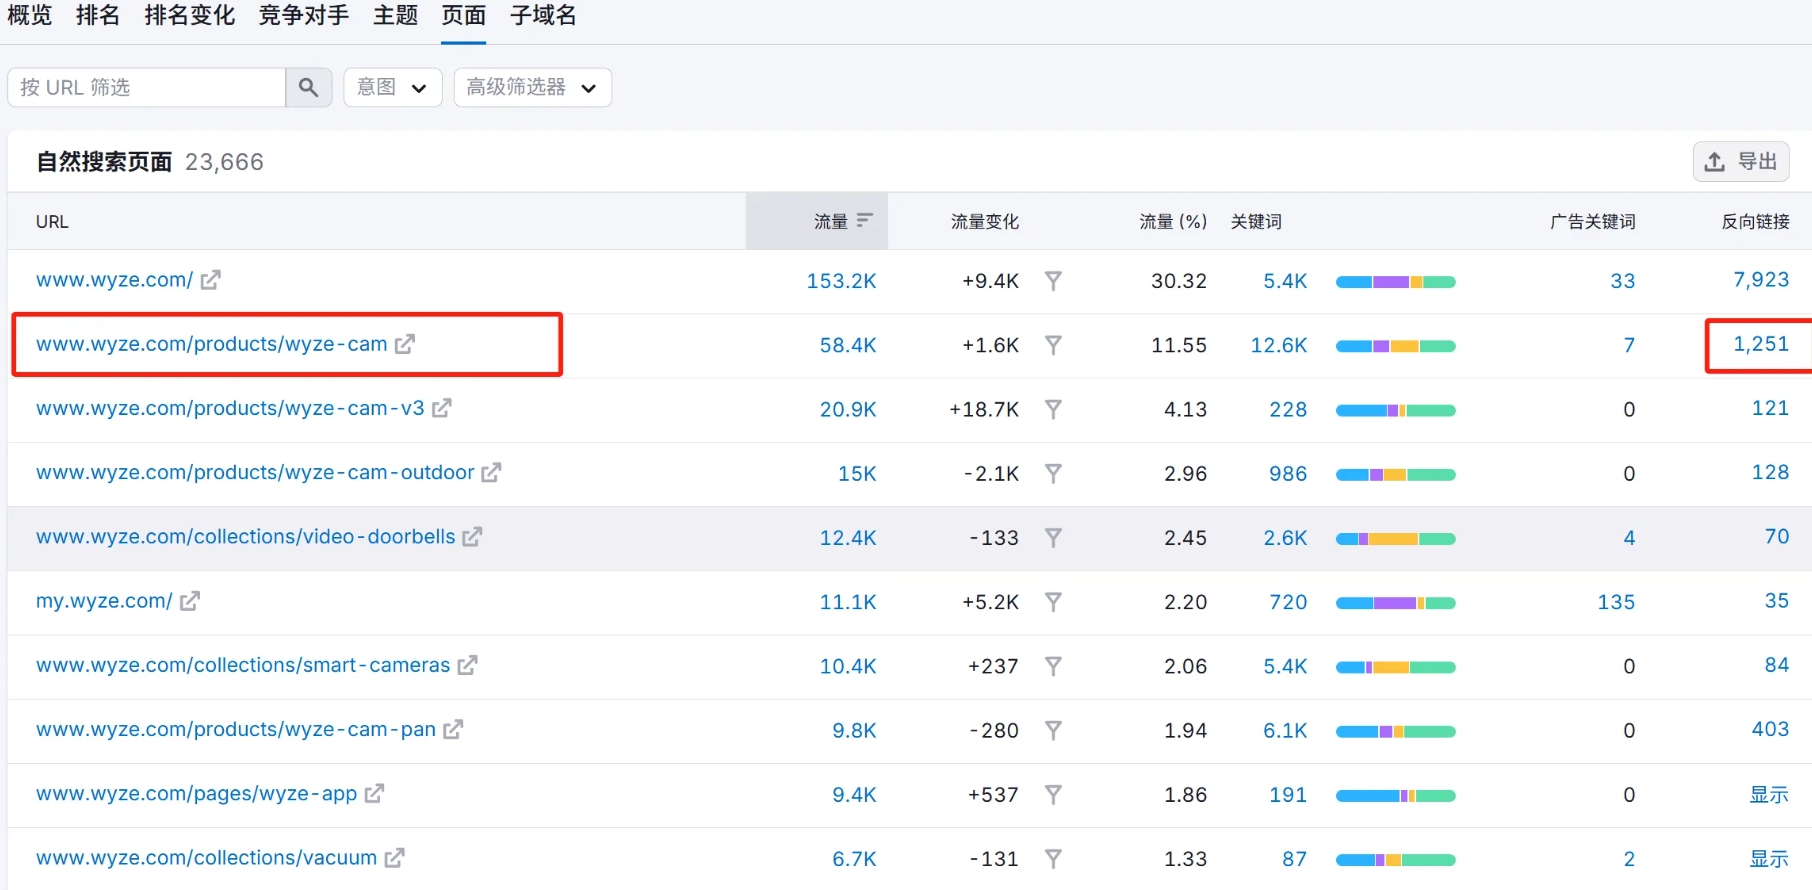Open external link icon for vacuum collection URL
Image resolution: width=1812 pixels, height=890 pixels.
point(394,858)
